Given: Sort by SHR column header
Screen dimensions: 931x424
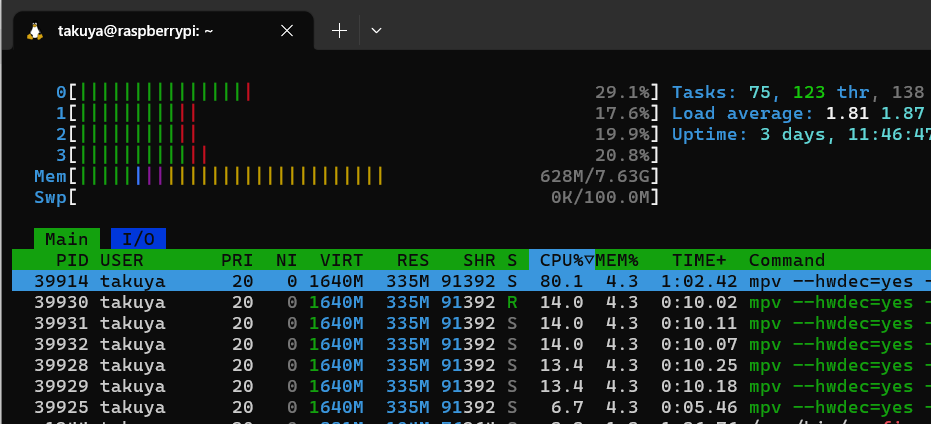Looking at the screenshot, I should tap(479, 260).
